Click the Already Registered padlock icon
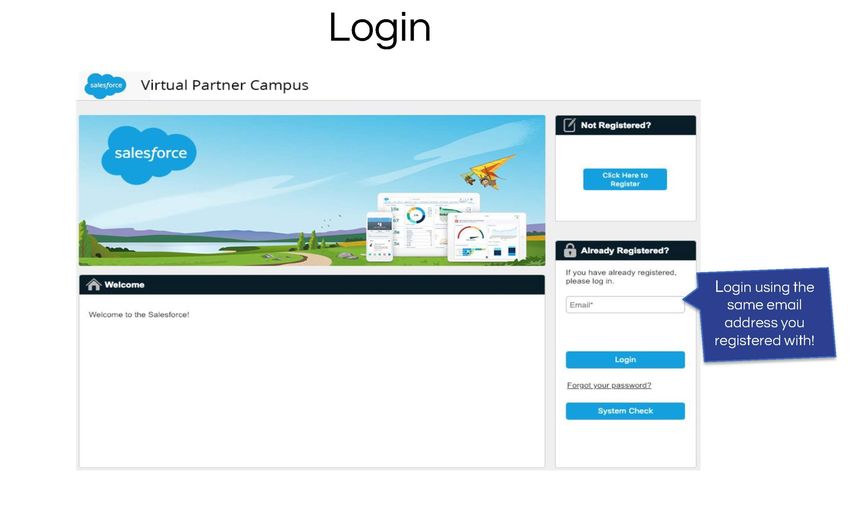 pos(570,250)
